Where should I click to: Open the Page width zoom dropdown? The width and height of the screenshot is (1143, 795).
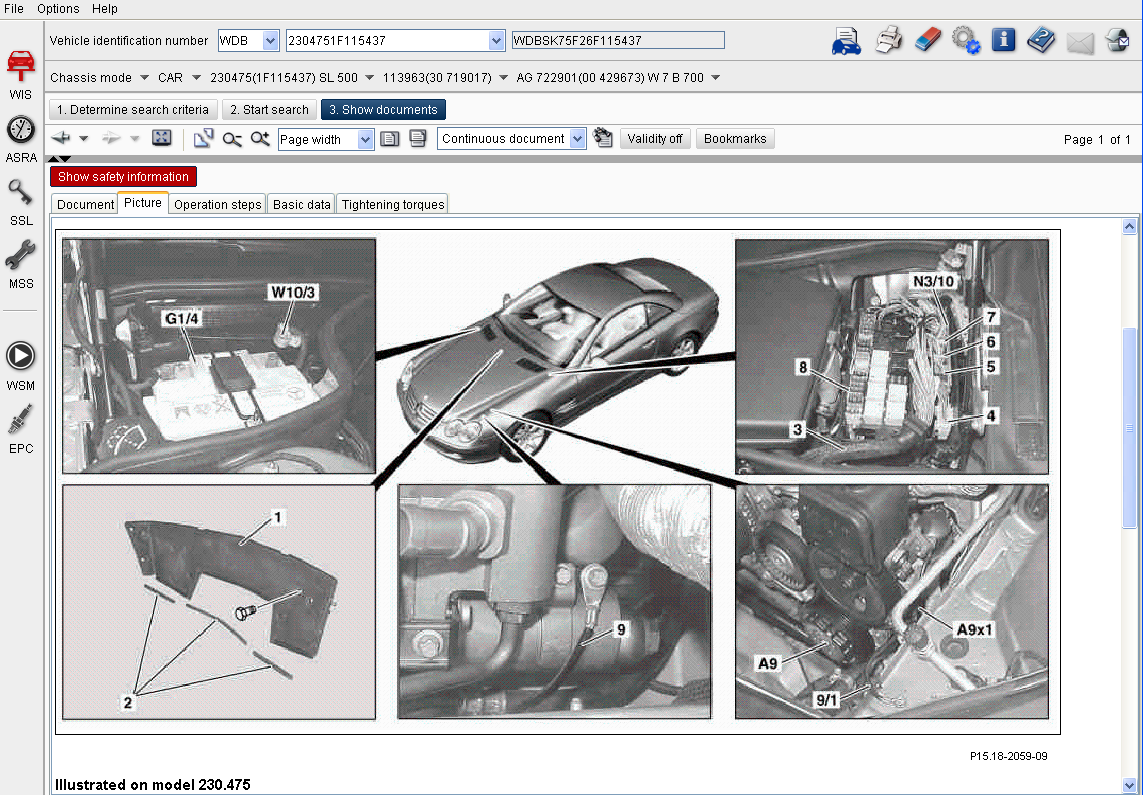pyautogui.click(x=365, y=139)
